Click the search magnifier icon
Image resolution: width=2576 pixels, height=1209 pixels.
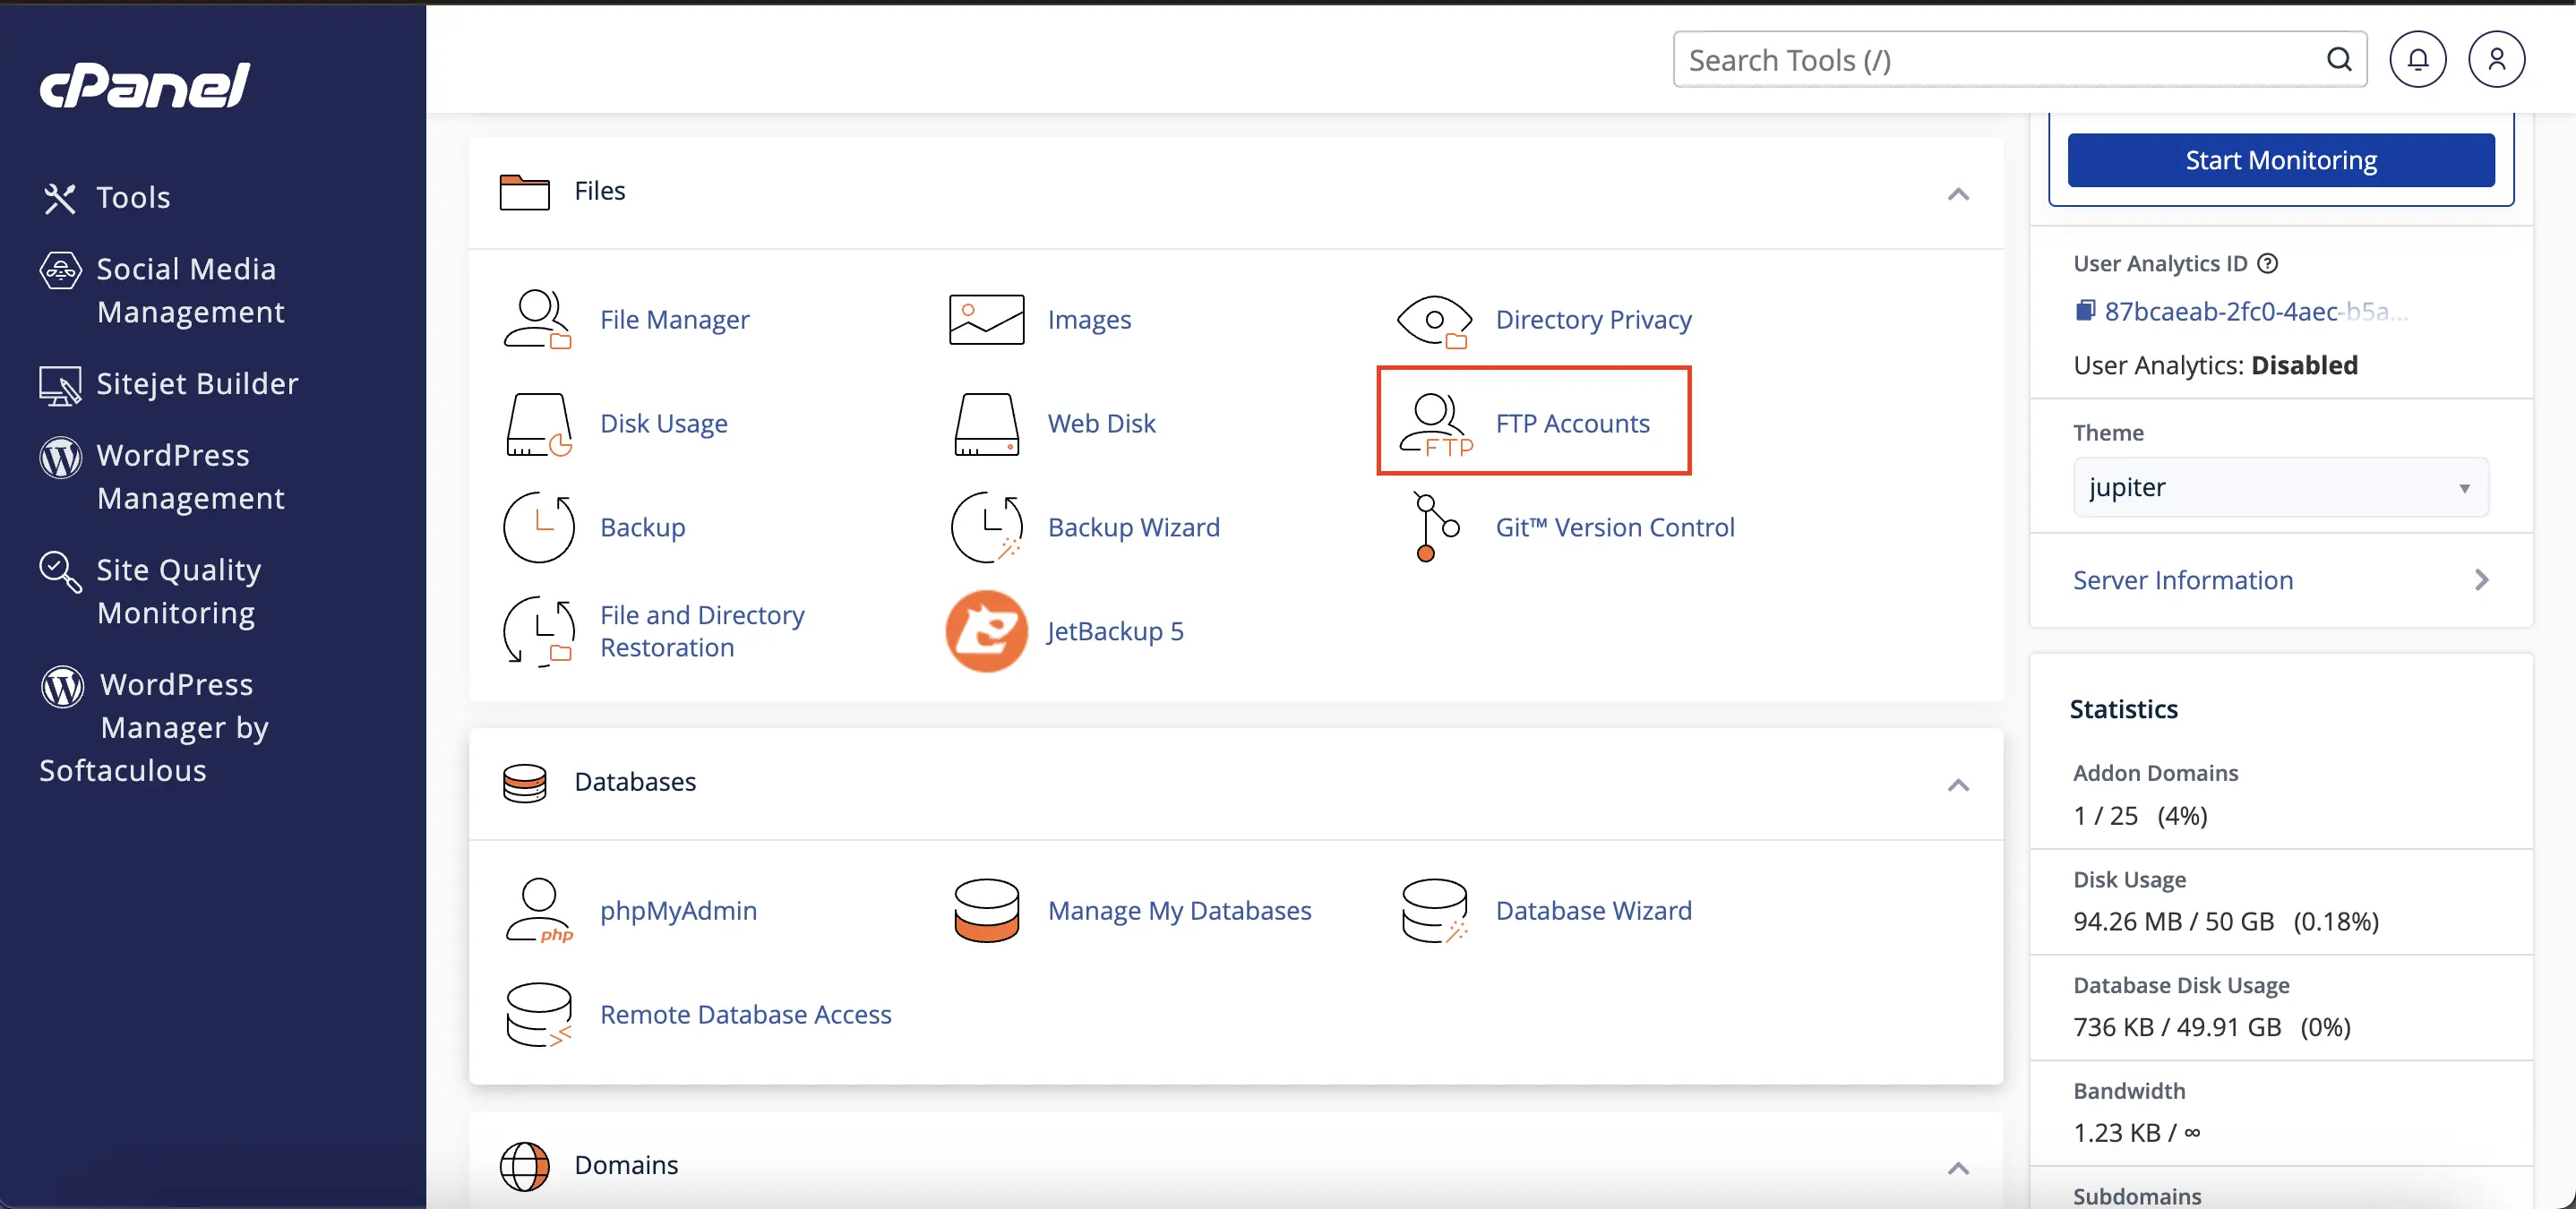pyautogui.click(x=2339, y=60)
